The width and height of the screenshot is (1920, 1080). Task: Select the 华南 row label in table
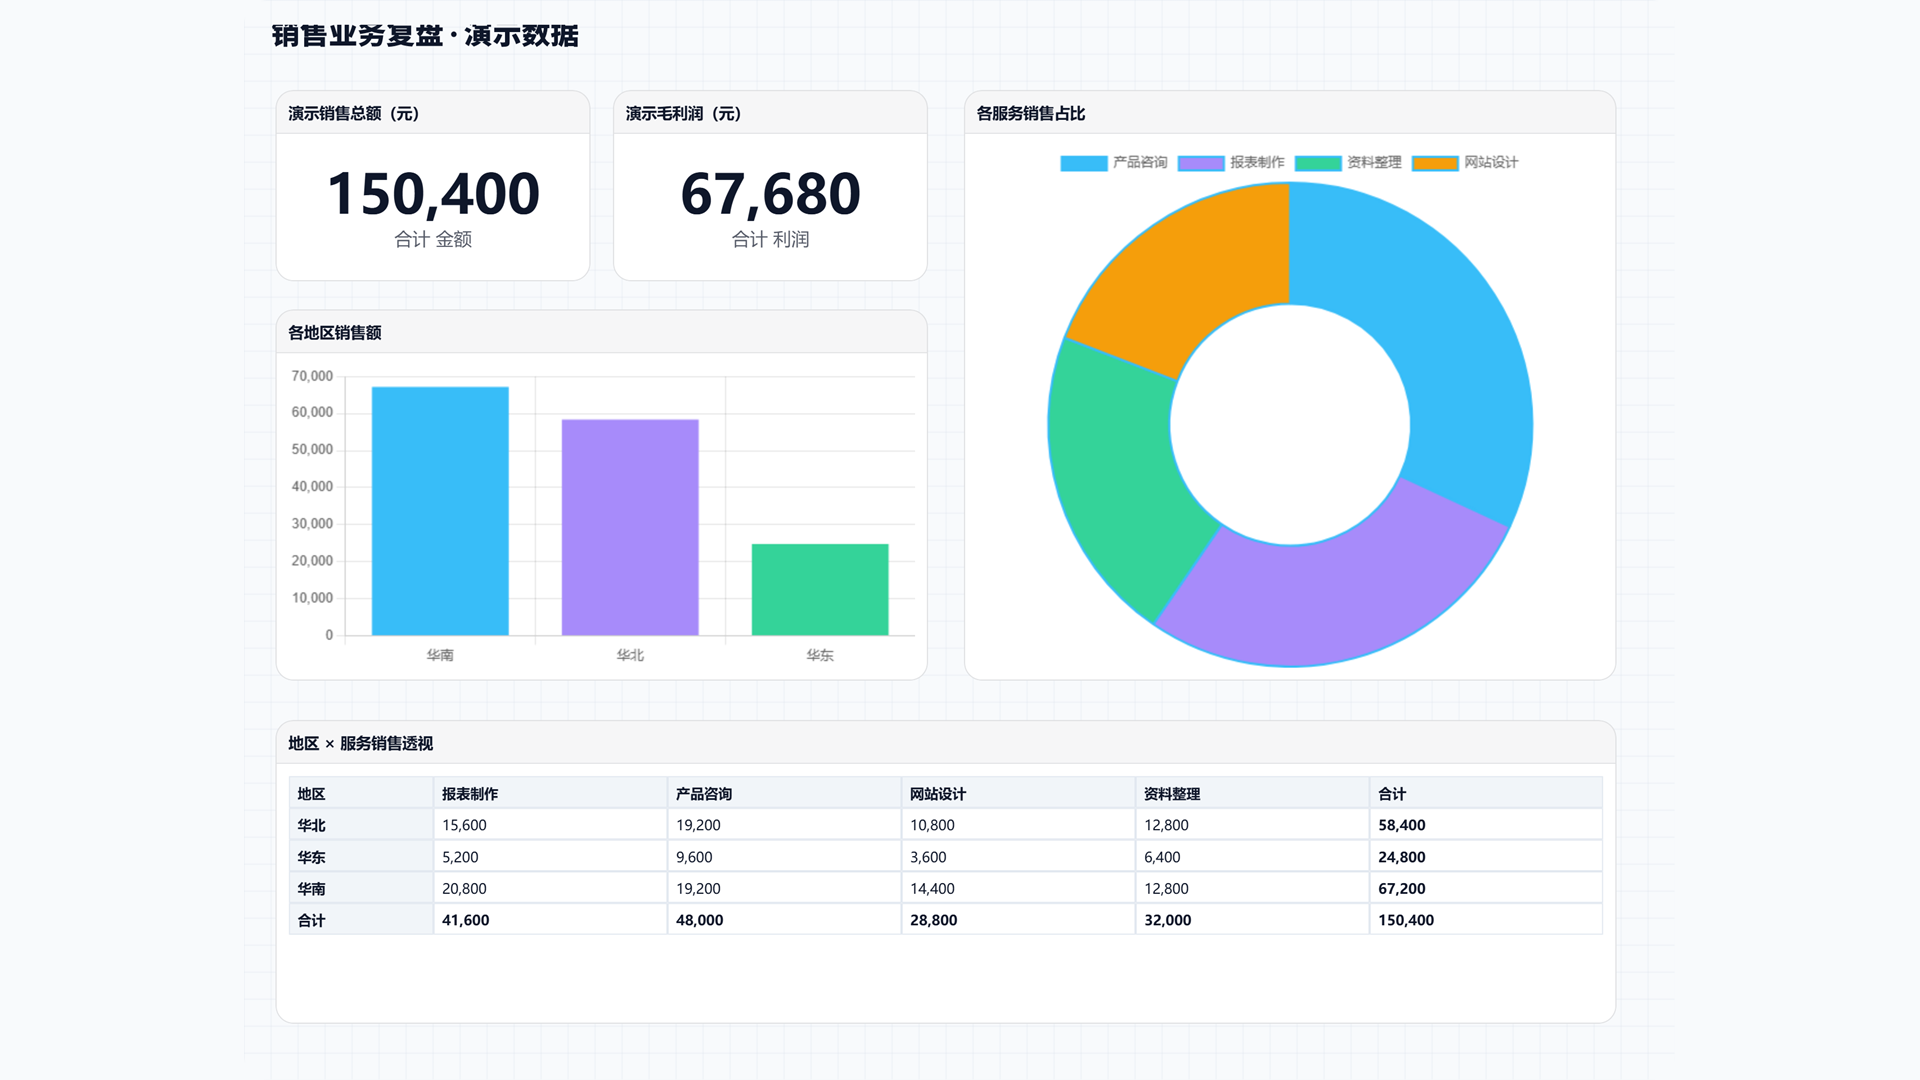click(361, 888)
